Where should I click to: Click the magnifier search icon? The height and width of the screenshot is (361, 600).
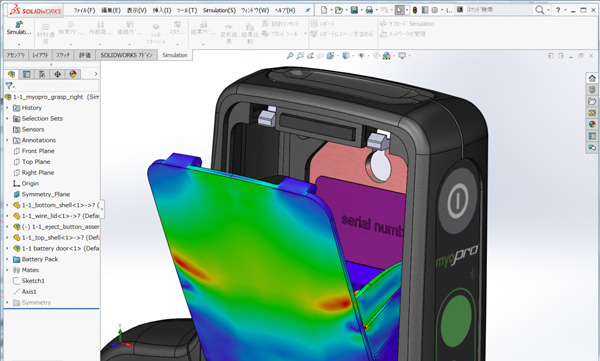tap(539, 10)
